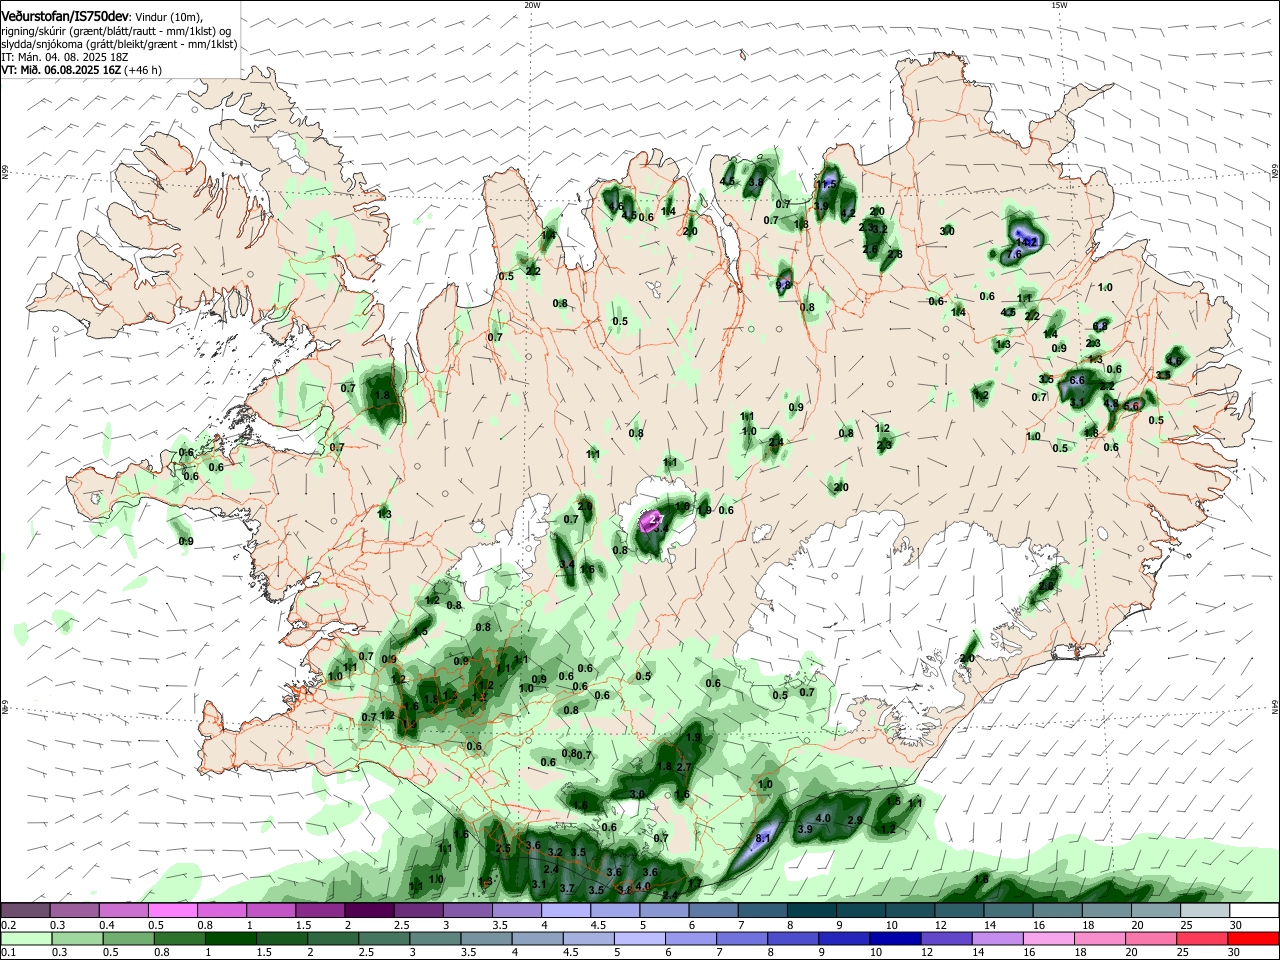Click top legend swatch between 0.2 and 0.3
This screenshot has height=960, width=1280.
pos(25,910)
